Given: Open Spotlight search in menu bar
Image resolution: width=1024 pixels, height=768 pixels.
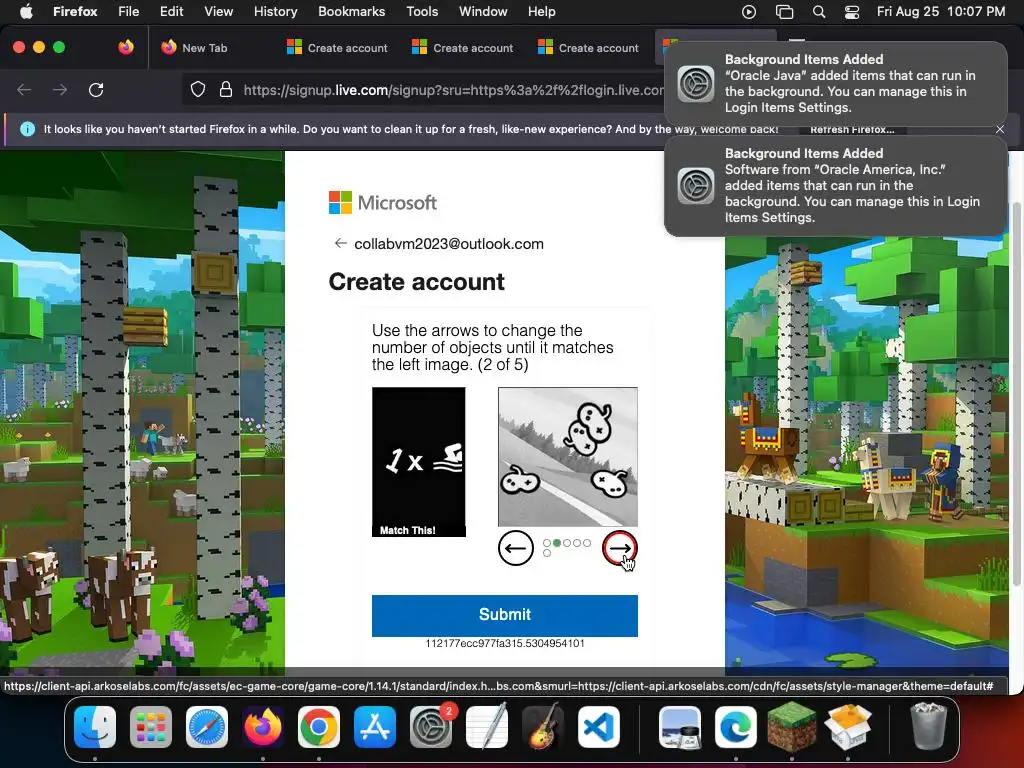Looking at the screenshot, I should (x=819, y=12).
